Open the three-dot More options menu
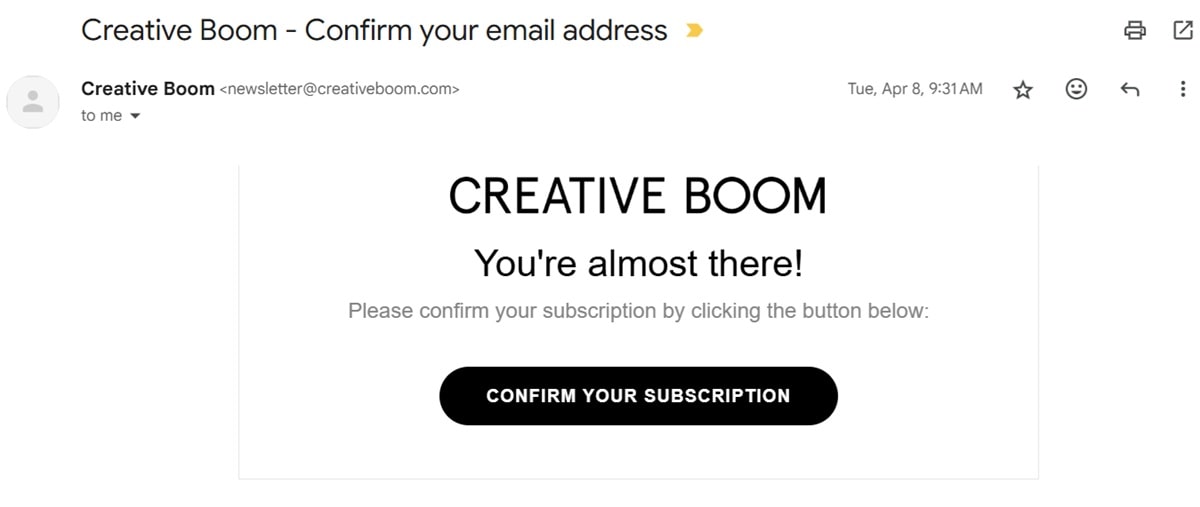Screen dimensions: 1200x507 pos(1183,89)
